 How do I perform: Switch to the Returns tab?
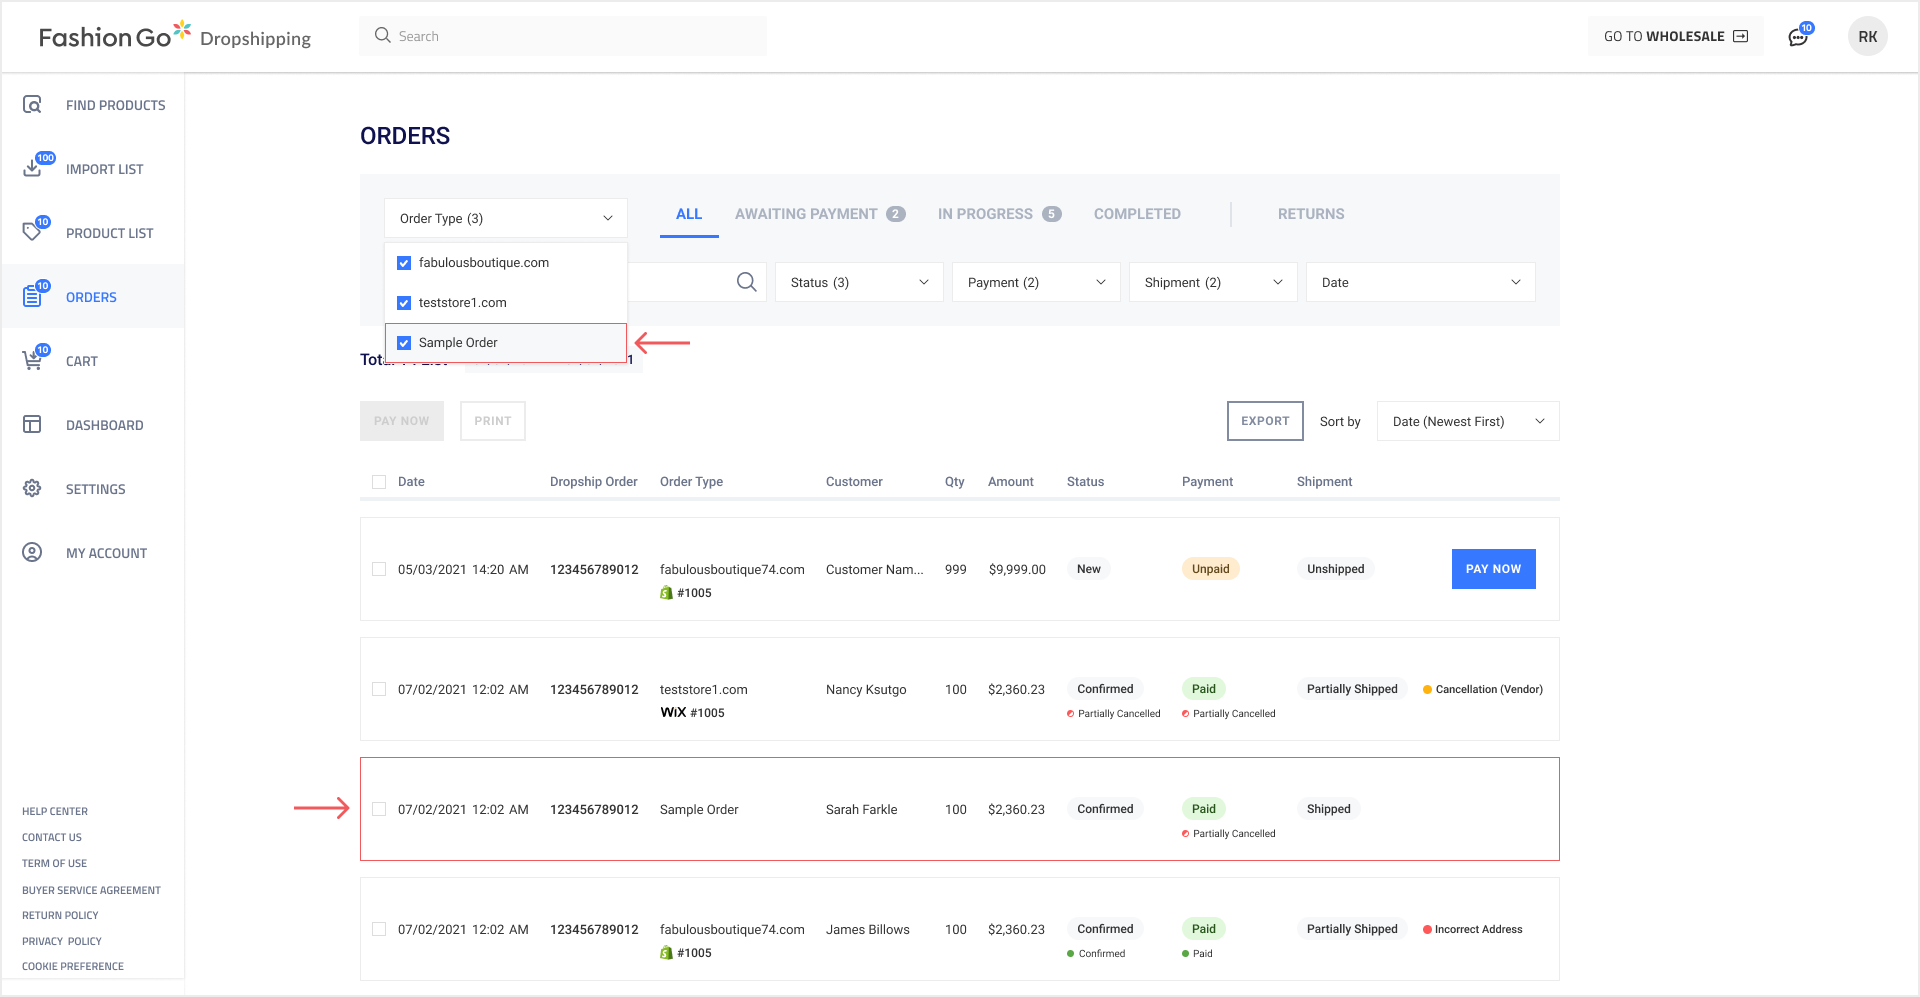coord(1310,214)
